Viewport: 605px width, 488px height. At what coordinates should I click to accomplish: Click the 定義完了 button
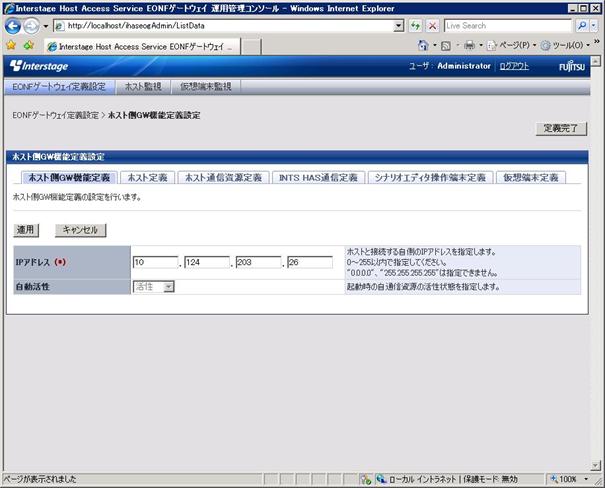tap(561, 128)
